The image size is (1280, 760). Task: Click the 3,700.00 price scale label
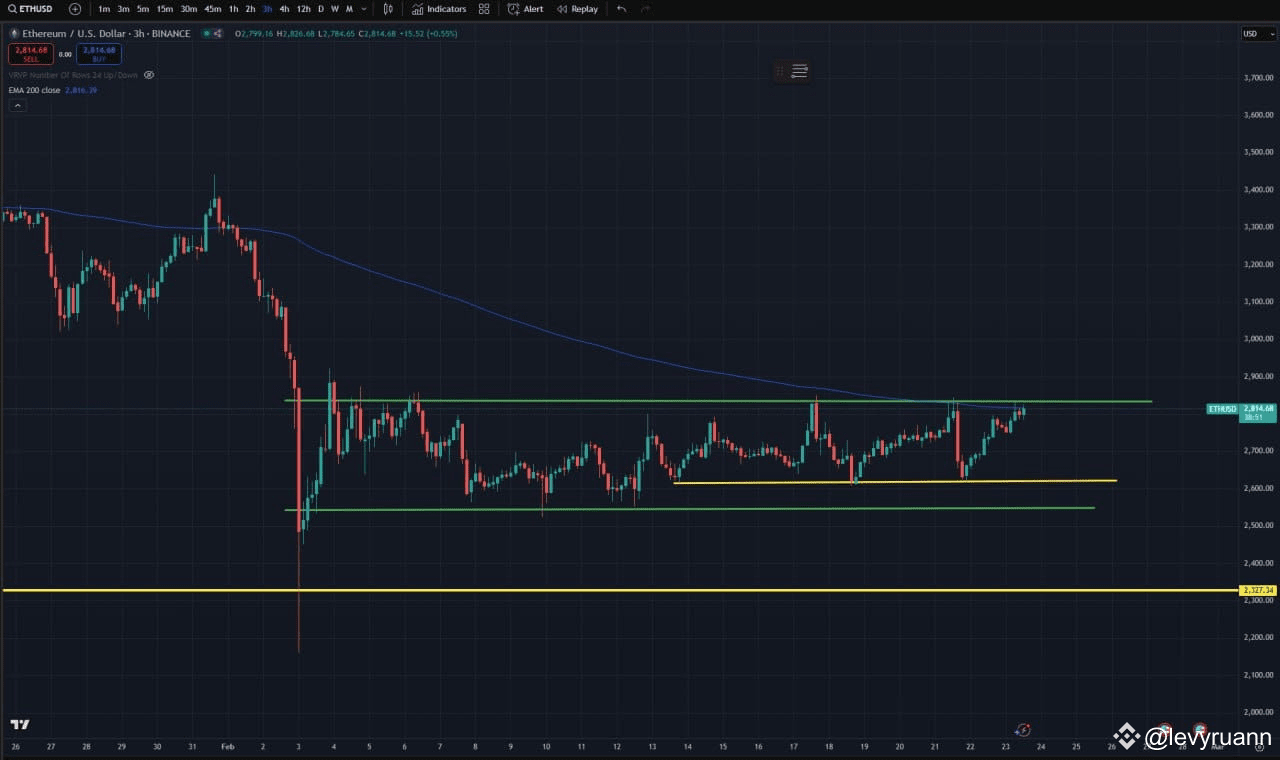pos(1258,77)
